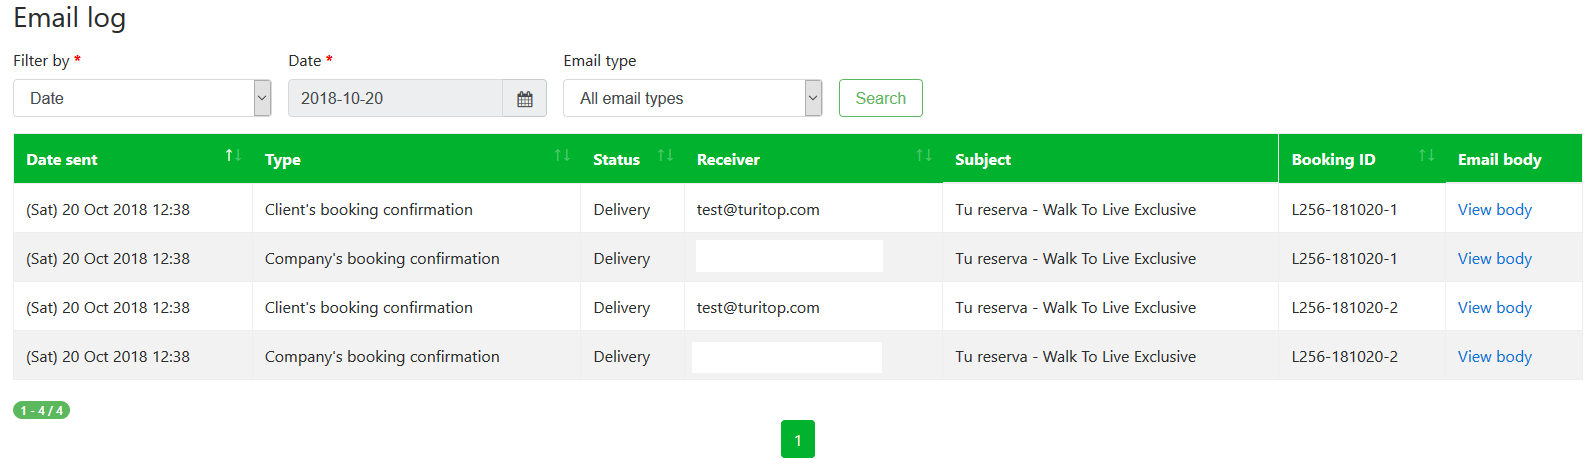Click the 1 - 4 / 4 results badge
The height and width of the screenshot is (469, 1593).
pos(41,411)
